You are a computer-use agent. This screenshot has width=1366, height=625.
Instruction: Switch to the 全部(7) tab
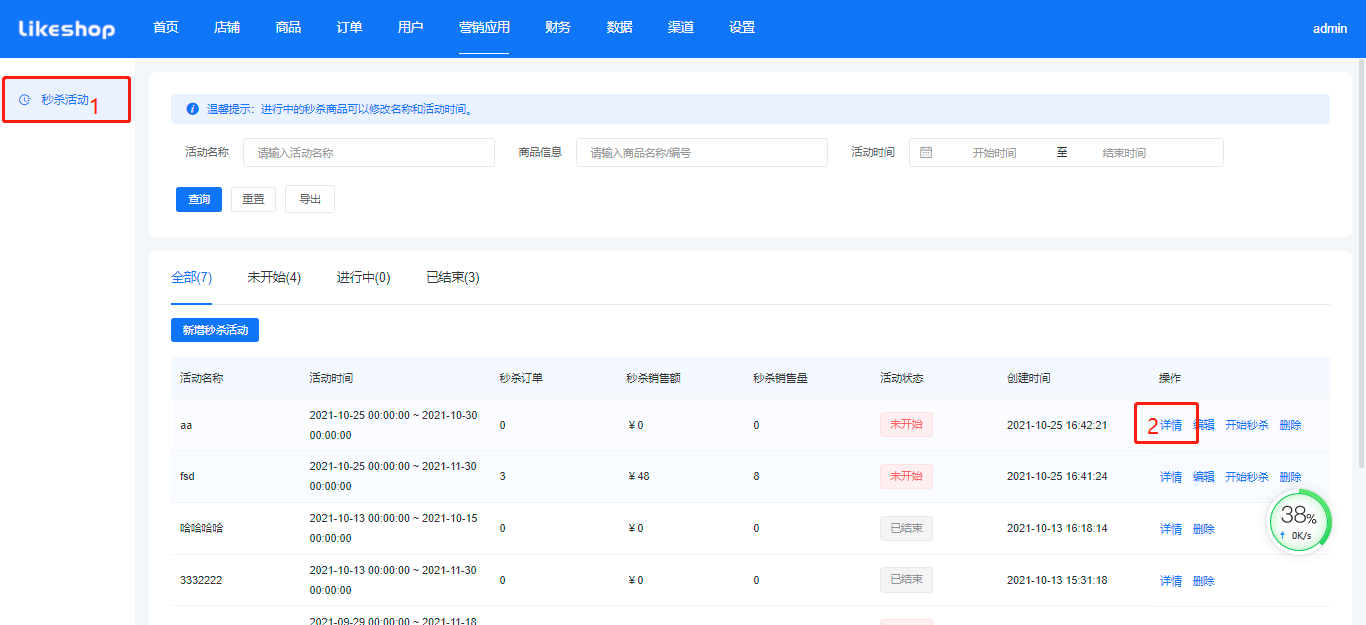coord(191,278)
